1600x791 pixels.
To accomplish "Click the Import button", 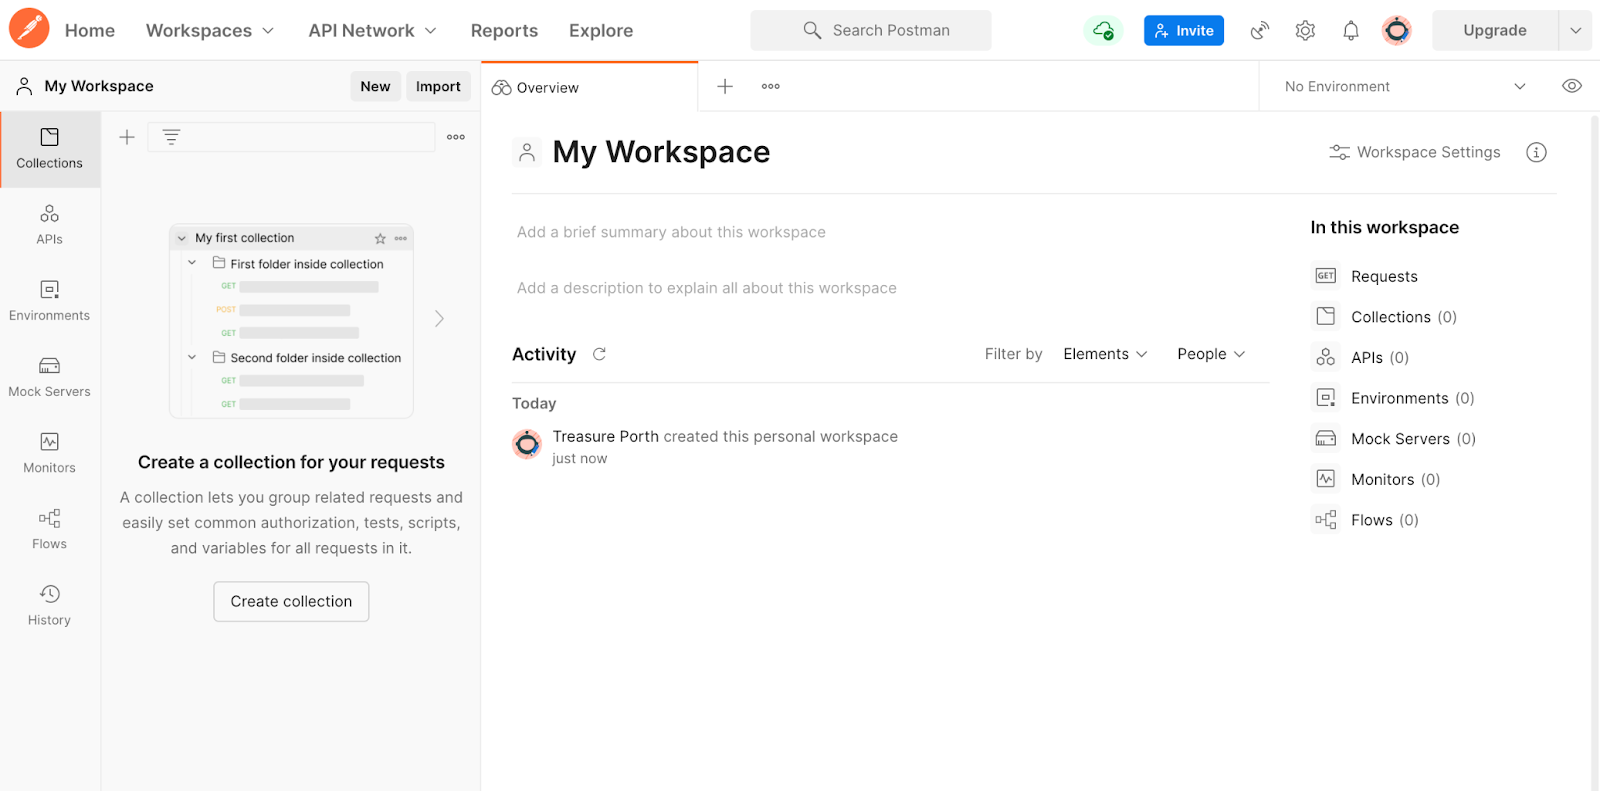I will tap(438, 86).
